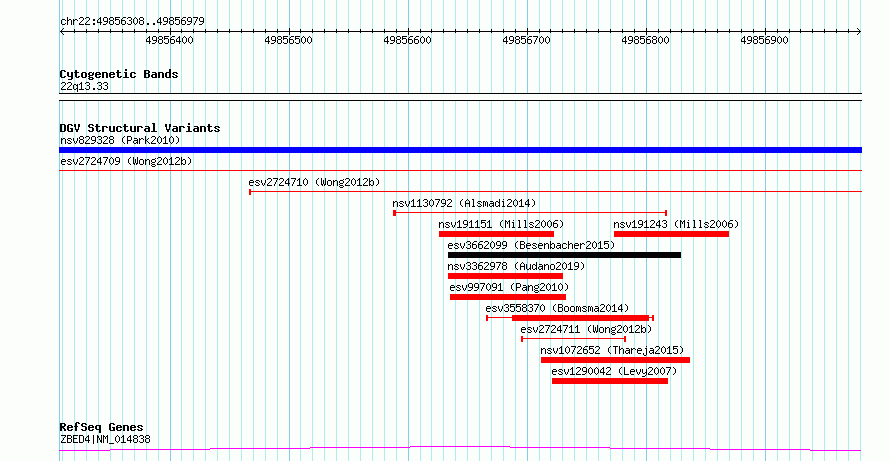The width and height of the screenshot is (890, 461).
Task: Click the nsv3362978 (Audano2019) text label
Action: coord(517,266)
